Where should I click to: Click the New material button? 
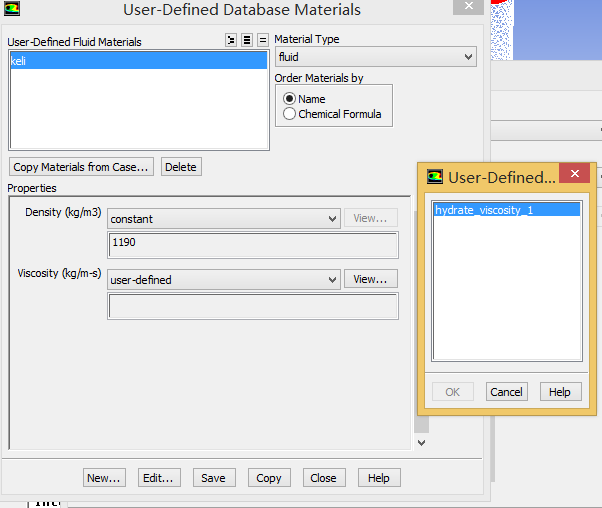pos(104,478)
